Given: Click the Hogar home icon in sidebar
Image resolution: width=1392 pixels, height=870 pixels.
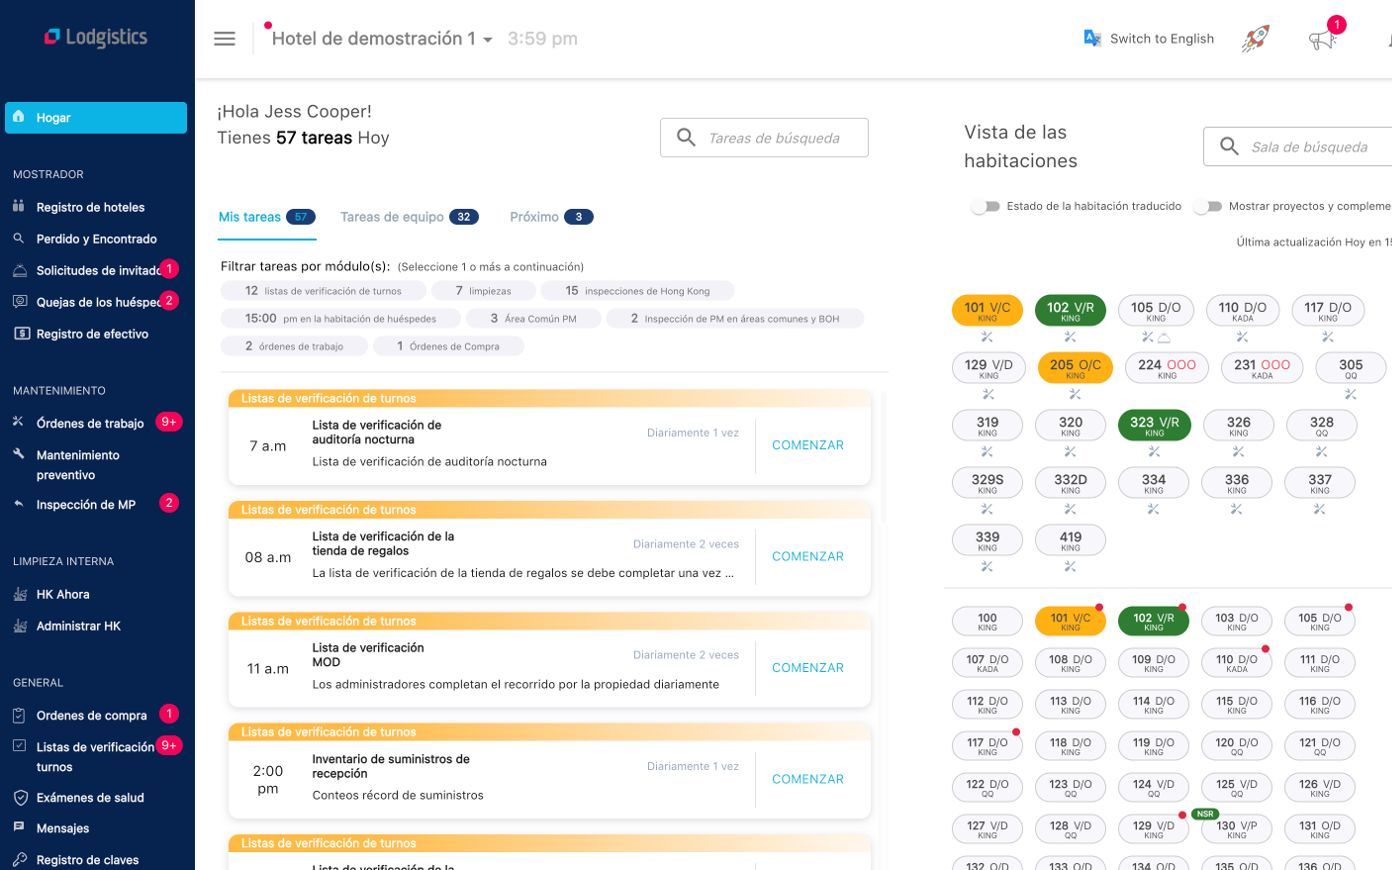Looking at the screenshot, I should click(x=19, y=117).
